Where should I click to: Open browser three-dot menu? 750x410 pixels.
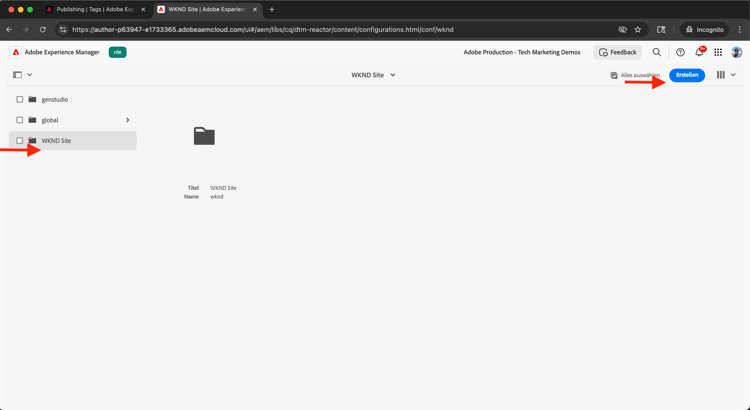click(x=740, y=30)
